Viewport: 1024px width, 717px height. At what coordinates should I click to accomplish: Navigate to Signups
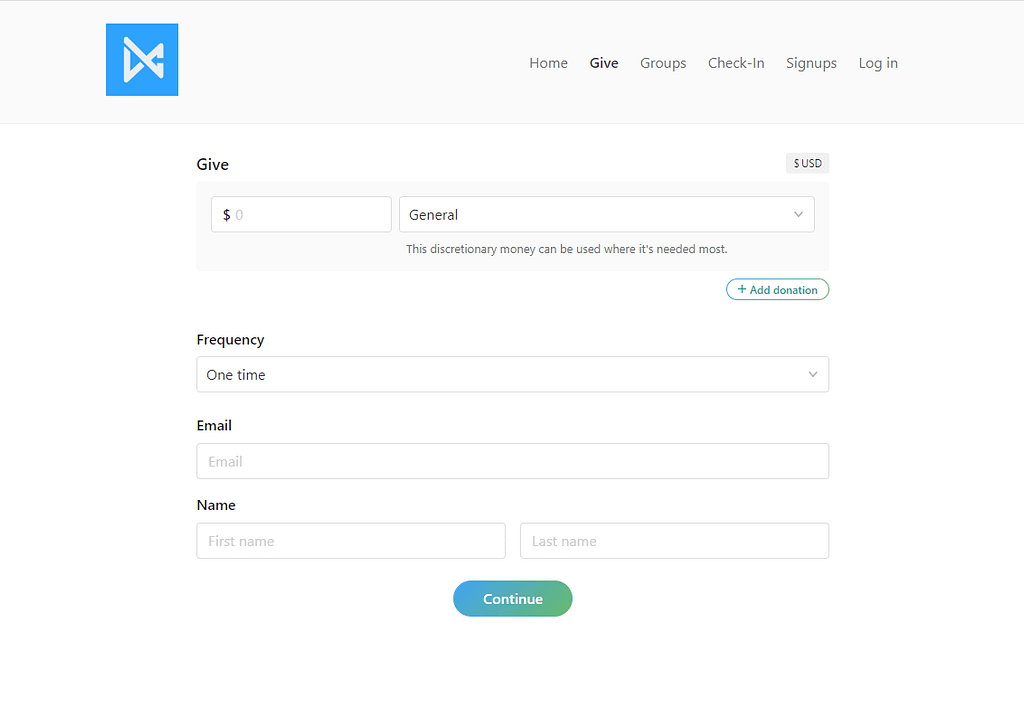[x=811, y=63]
